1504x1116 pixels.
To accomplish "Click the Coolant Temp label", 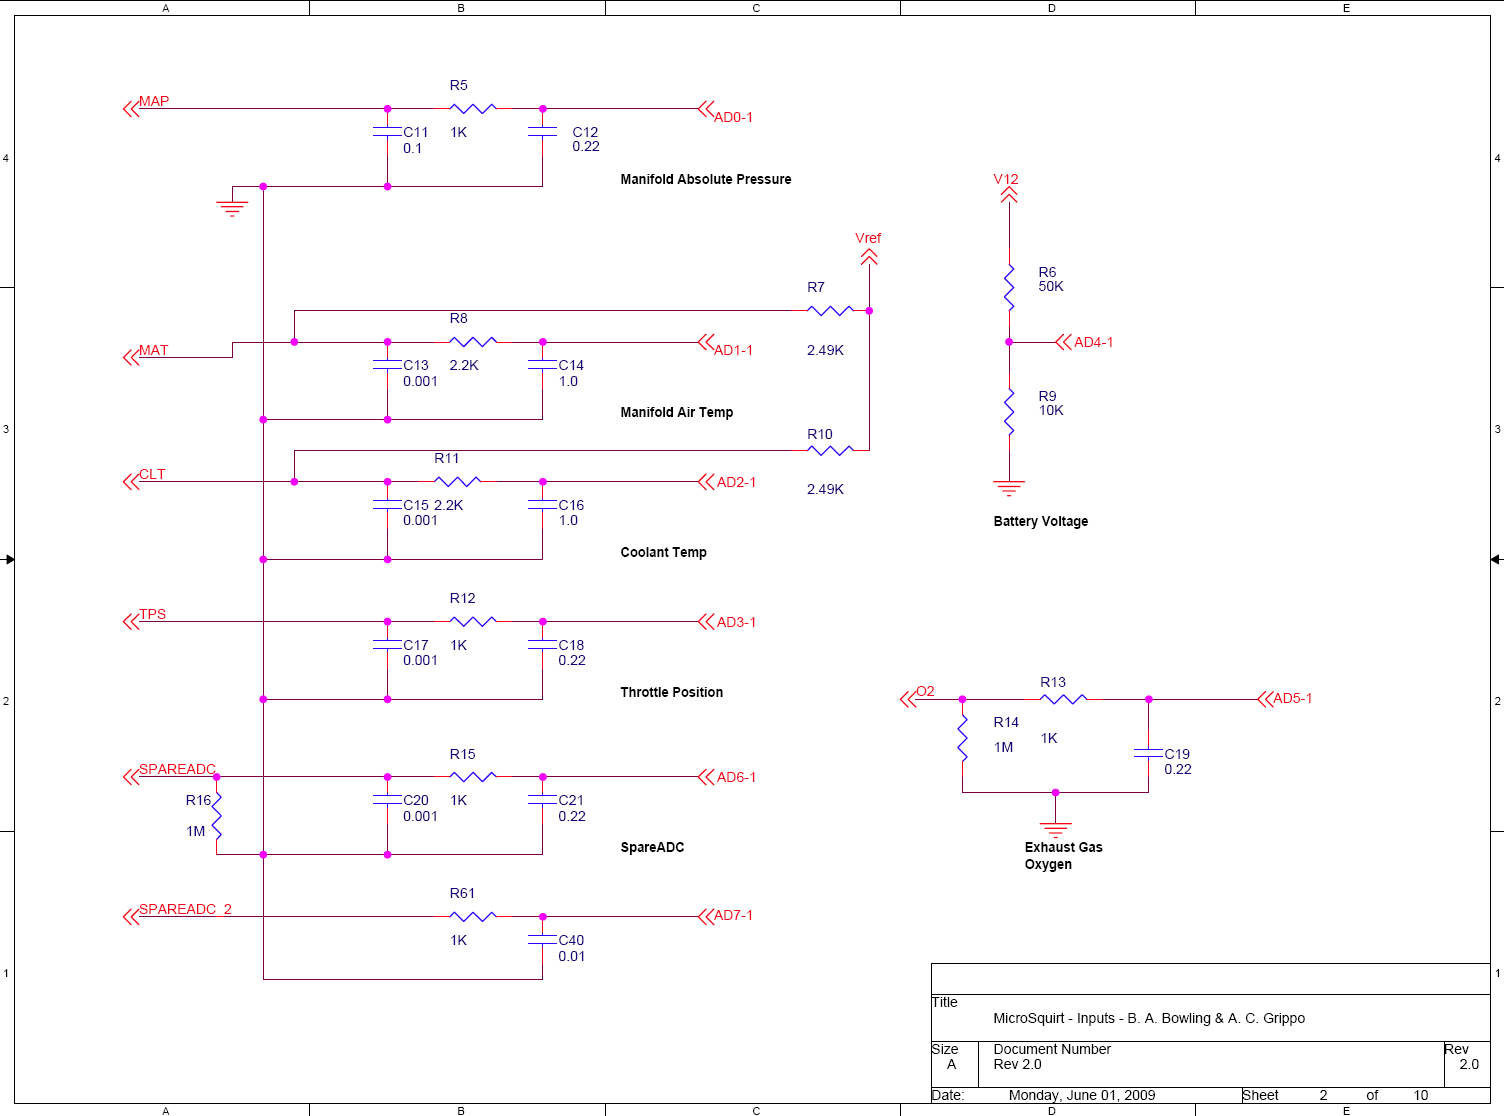I will point(663,552).
